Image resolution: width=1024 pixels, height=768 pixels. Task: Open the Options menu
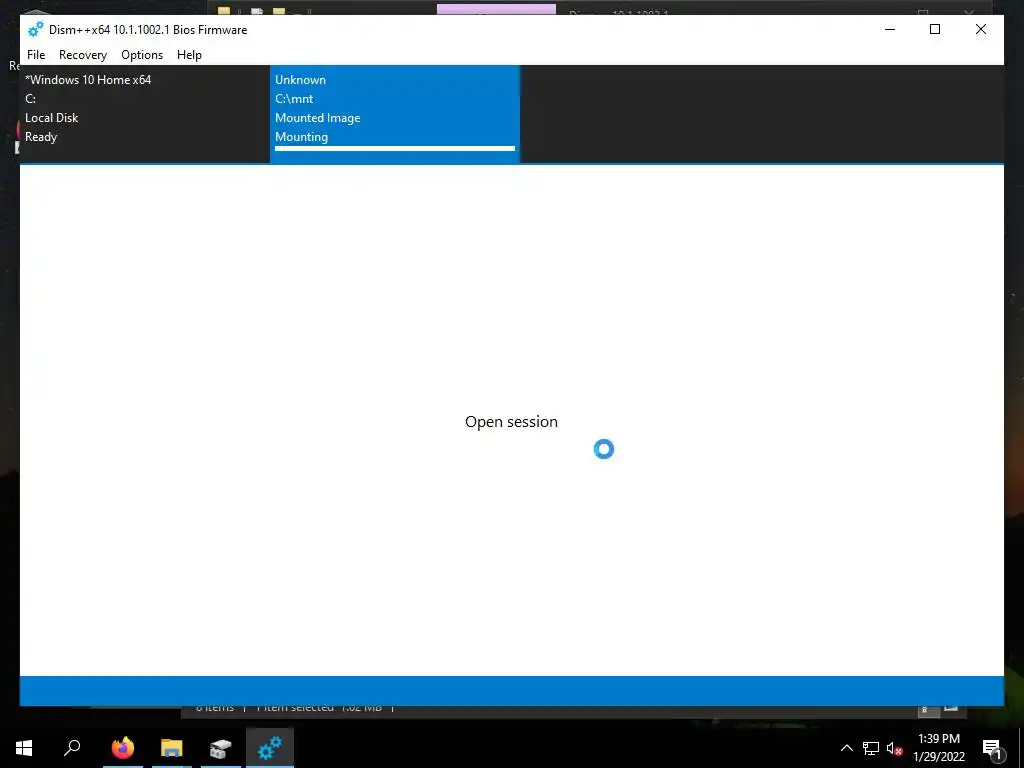pyautogui.click(x=142, y=55)
